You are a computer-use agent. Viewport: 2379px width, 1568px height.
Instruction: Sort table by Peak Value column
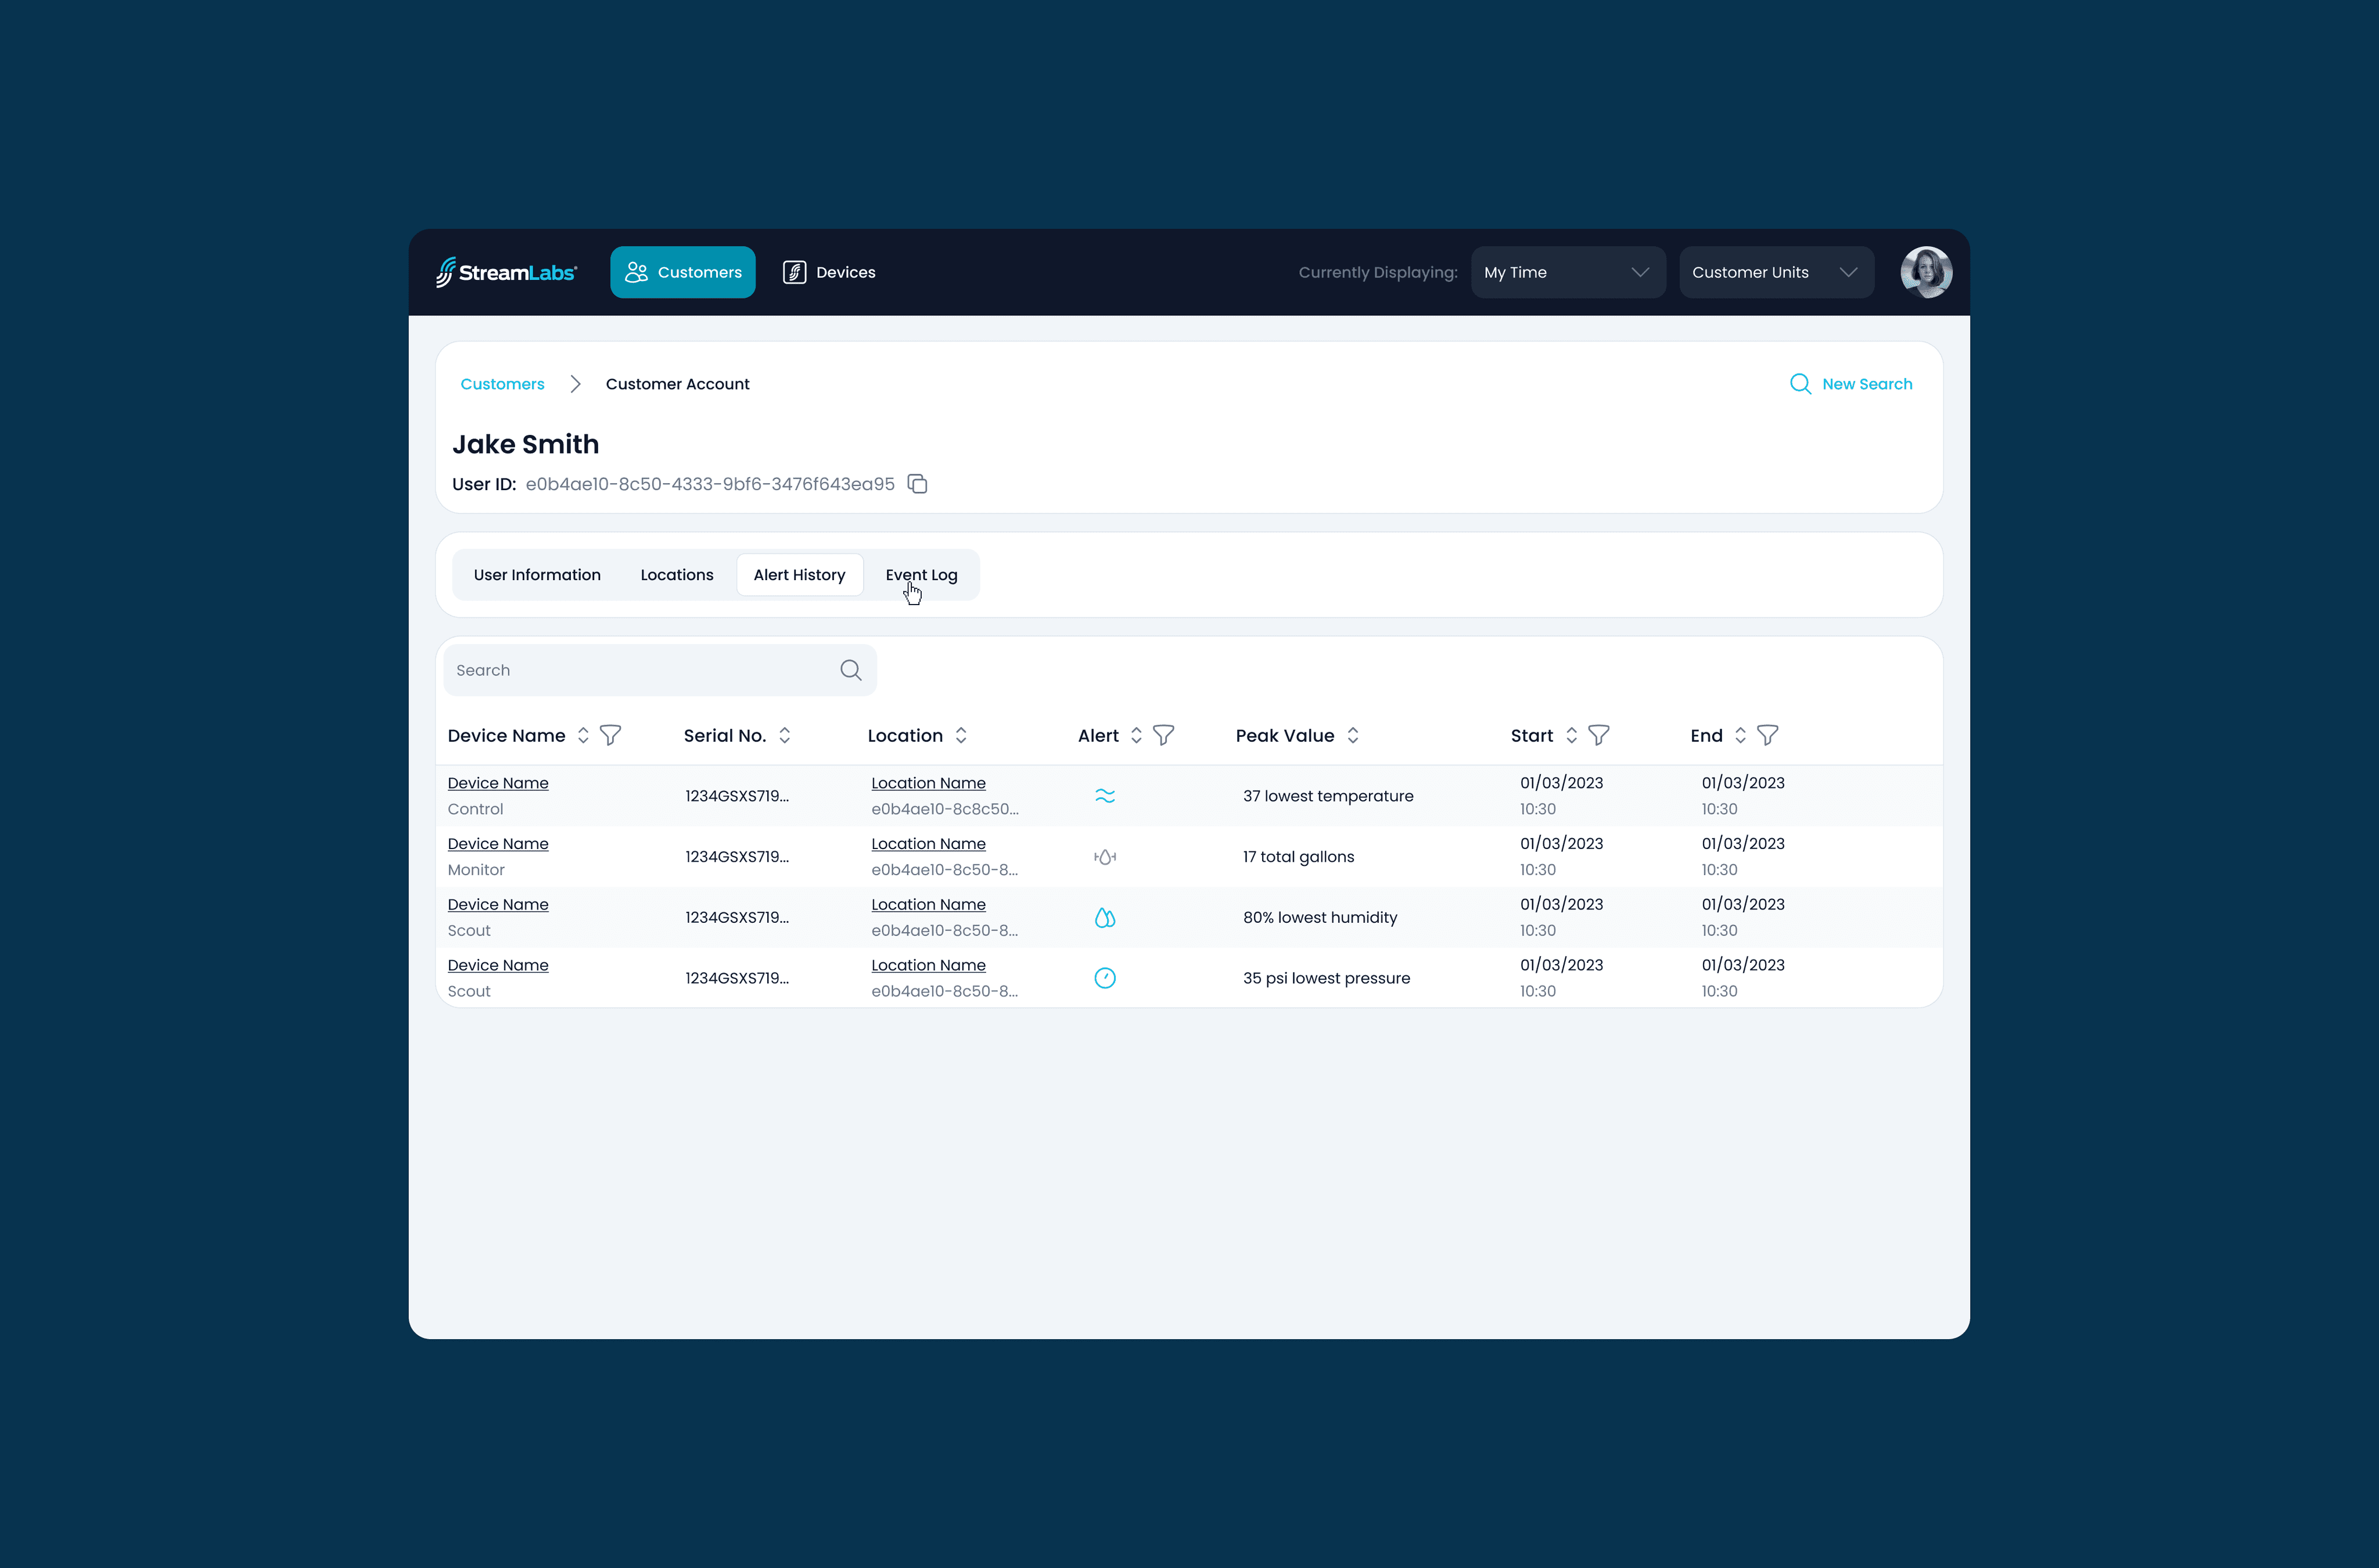[x=1352, y=735]
